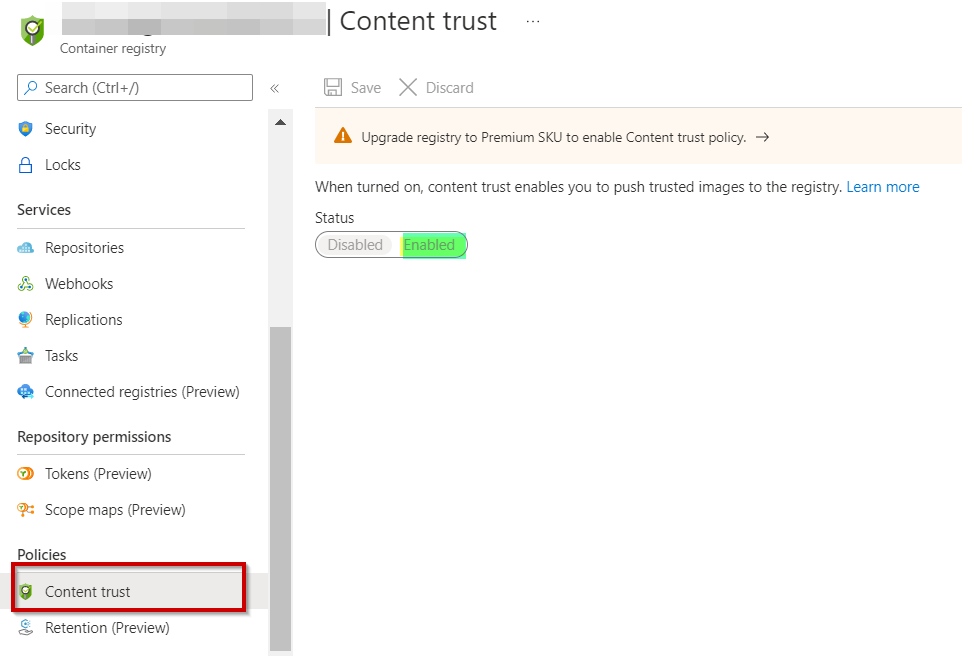
Task: Click the Connected registries icon
Action: point(26,392)
